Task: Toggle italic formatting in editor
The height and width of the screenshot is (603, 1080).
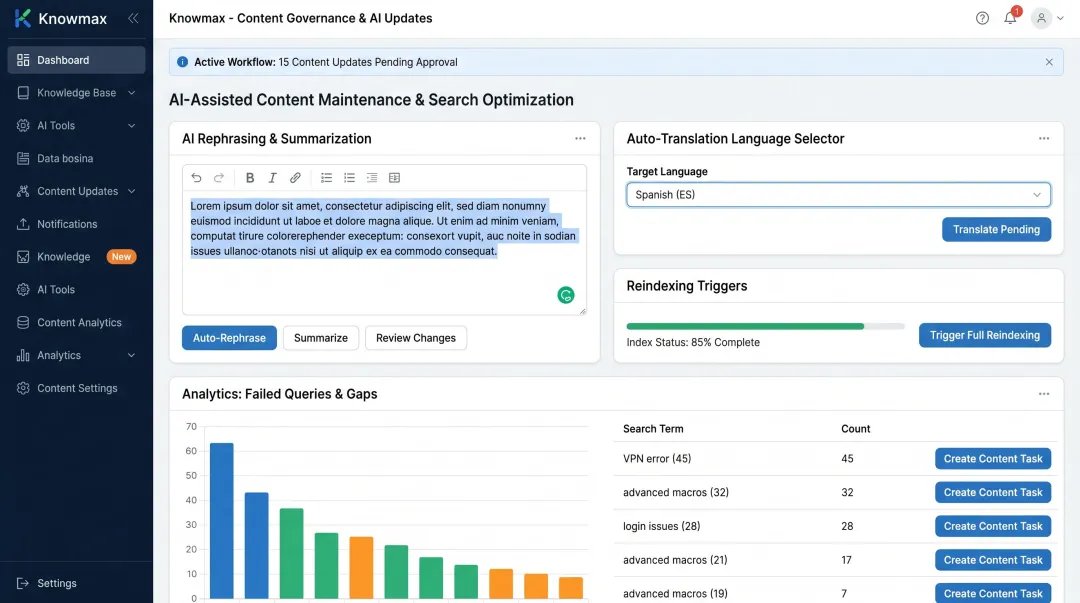Action: 272,178
